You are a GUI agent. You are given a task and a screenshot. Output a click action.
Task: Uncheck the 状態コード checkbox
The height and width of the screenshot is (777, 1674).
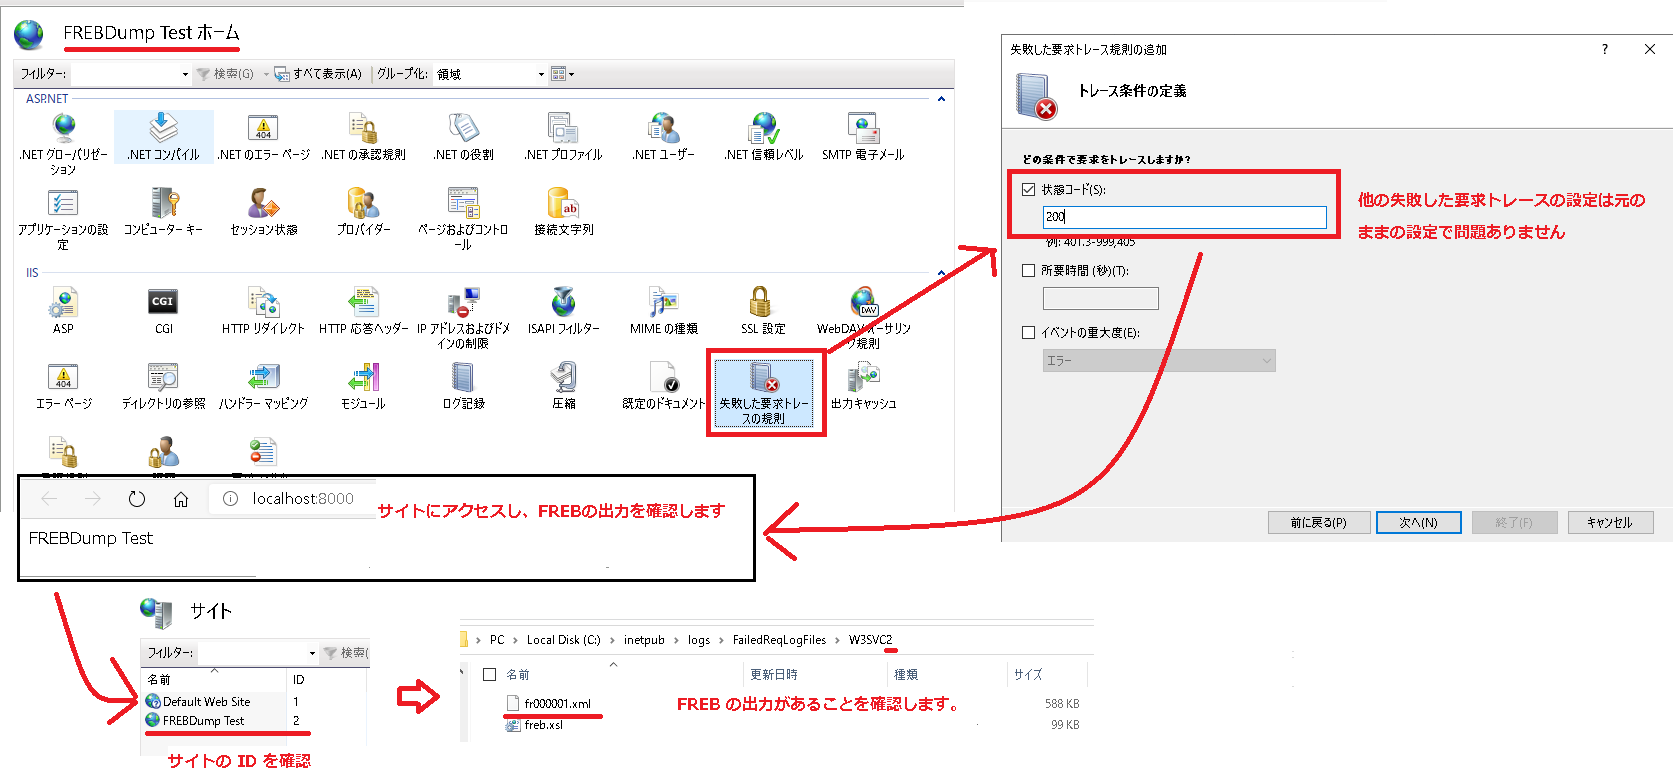point(1028,189)
